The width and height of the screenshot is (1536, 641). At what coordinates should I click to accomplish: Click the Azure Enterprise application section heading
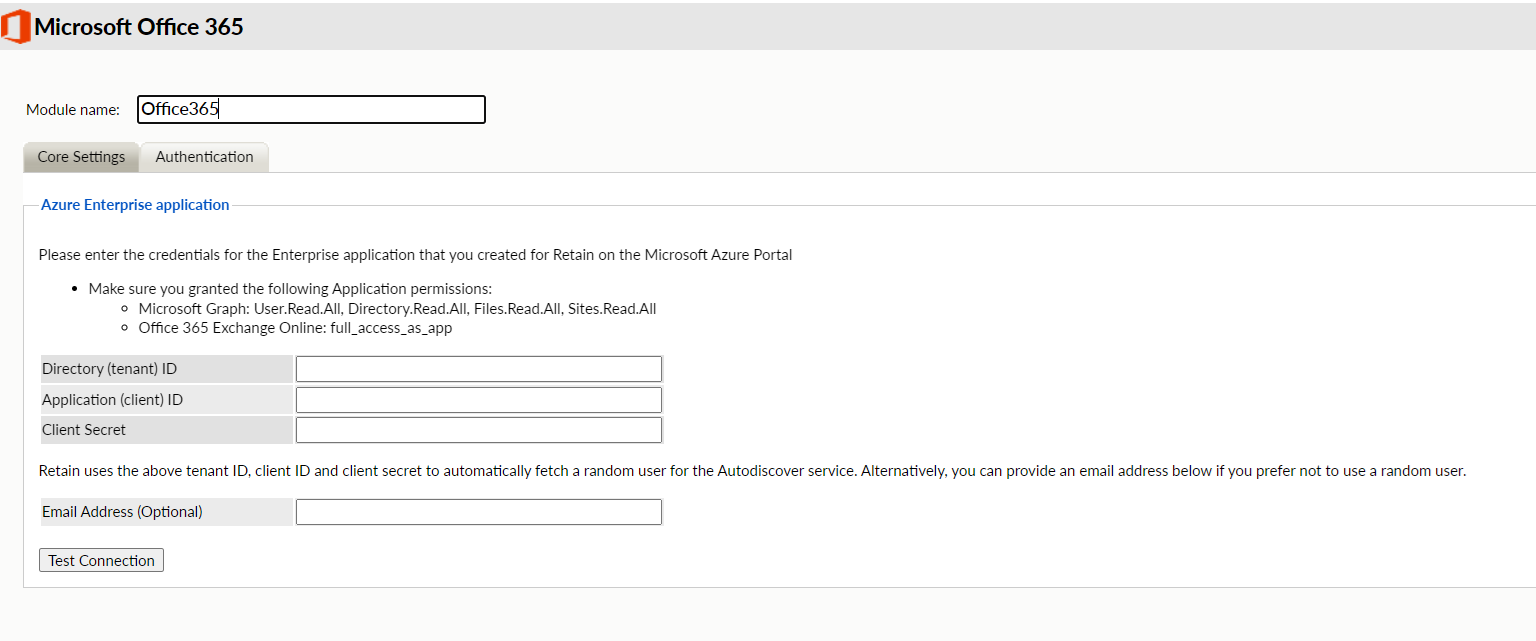pyautogui.click(x=135, y=205)
